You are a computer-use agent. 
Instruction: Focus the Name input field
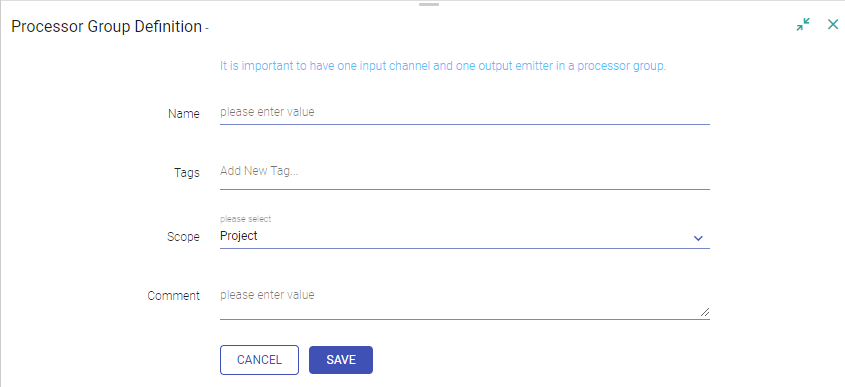(x=465, y=113)
